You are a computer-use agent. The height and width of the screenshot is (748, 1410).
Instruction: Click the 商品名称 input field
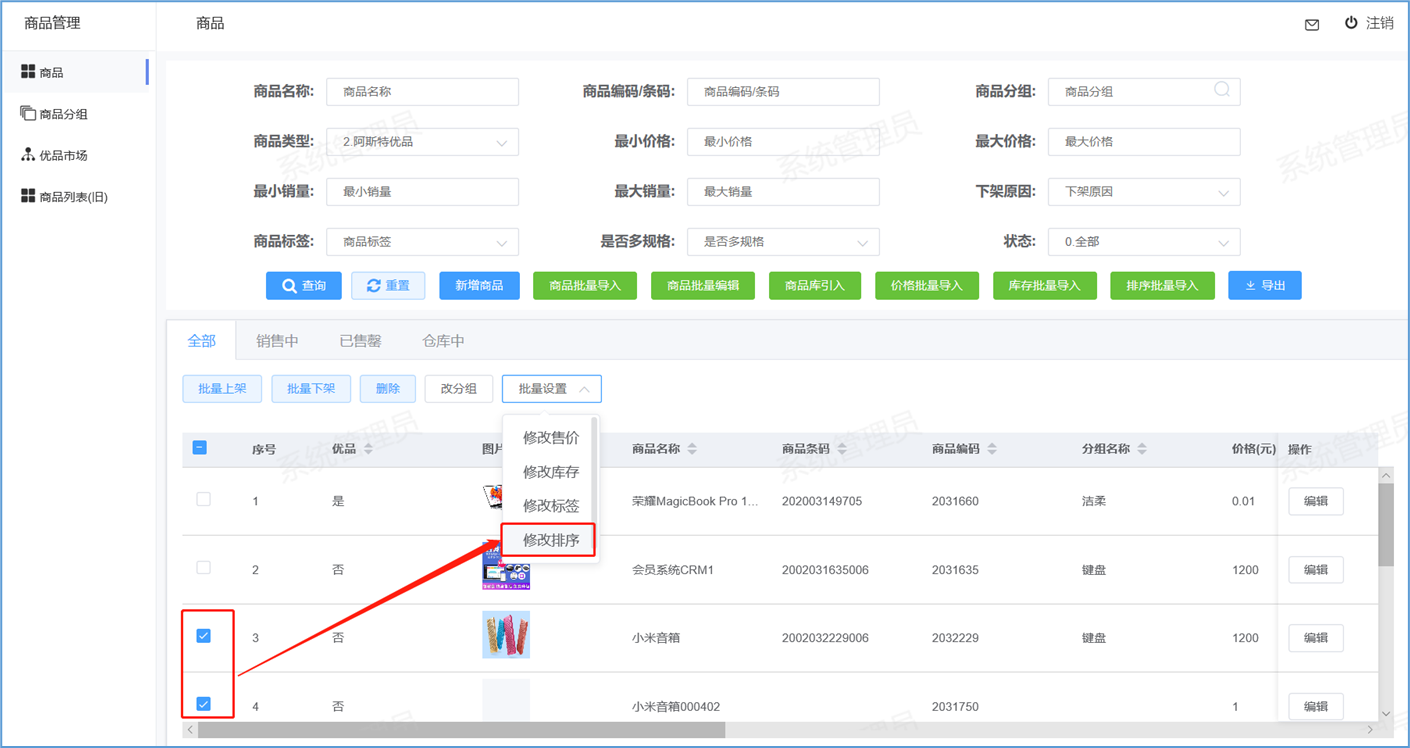pos(422,91)
